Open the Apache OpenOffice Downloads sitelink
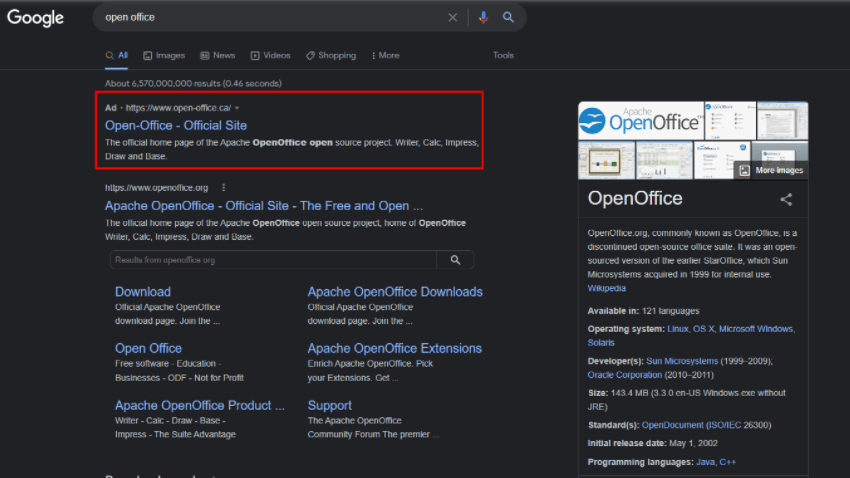The height and width of the screenshot is (478, 850). pos(395,292)
